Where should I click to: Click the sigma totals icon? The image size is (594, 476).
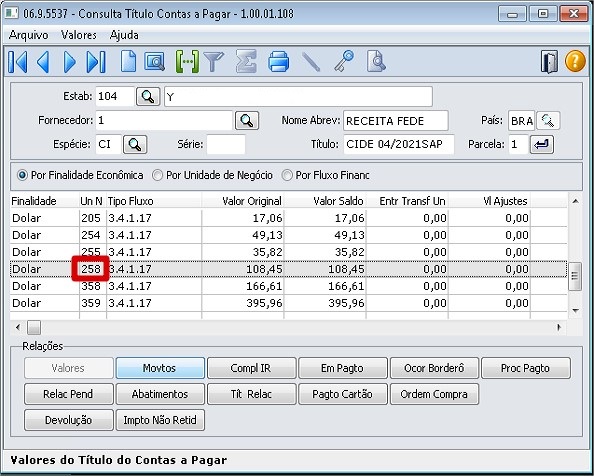pyautogui.click(x=246, y=61)
